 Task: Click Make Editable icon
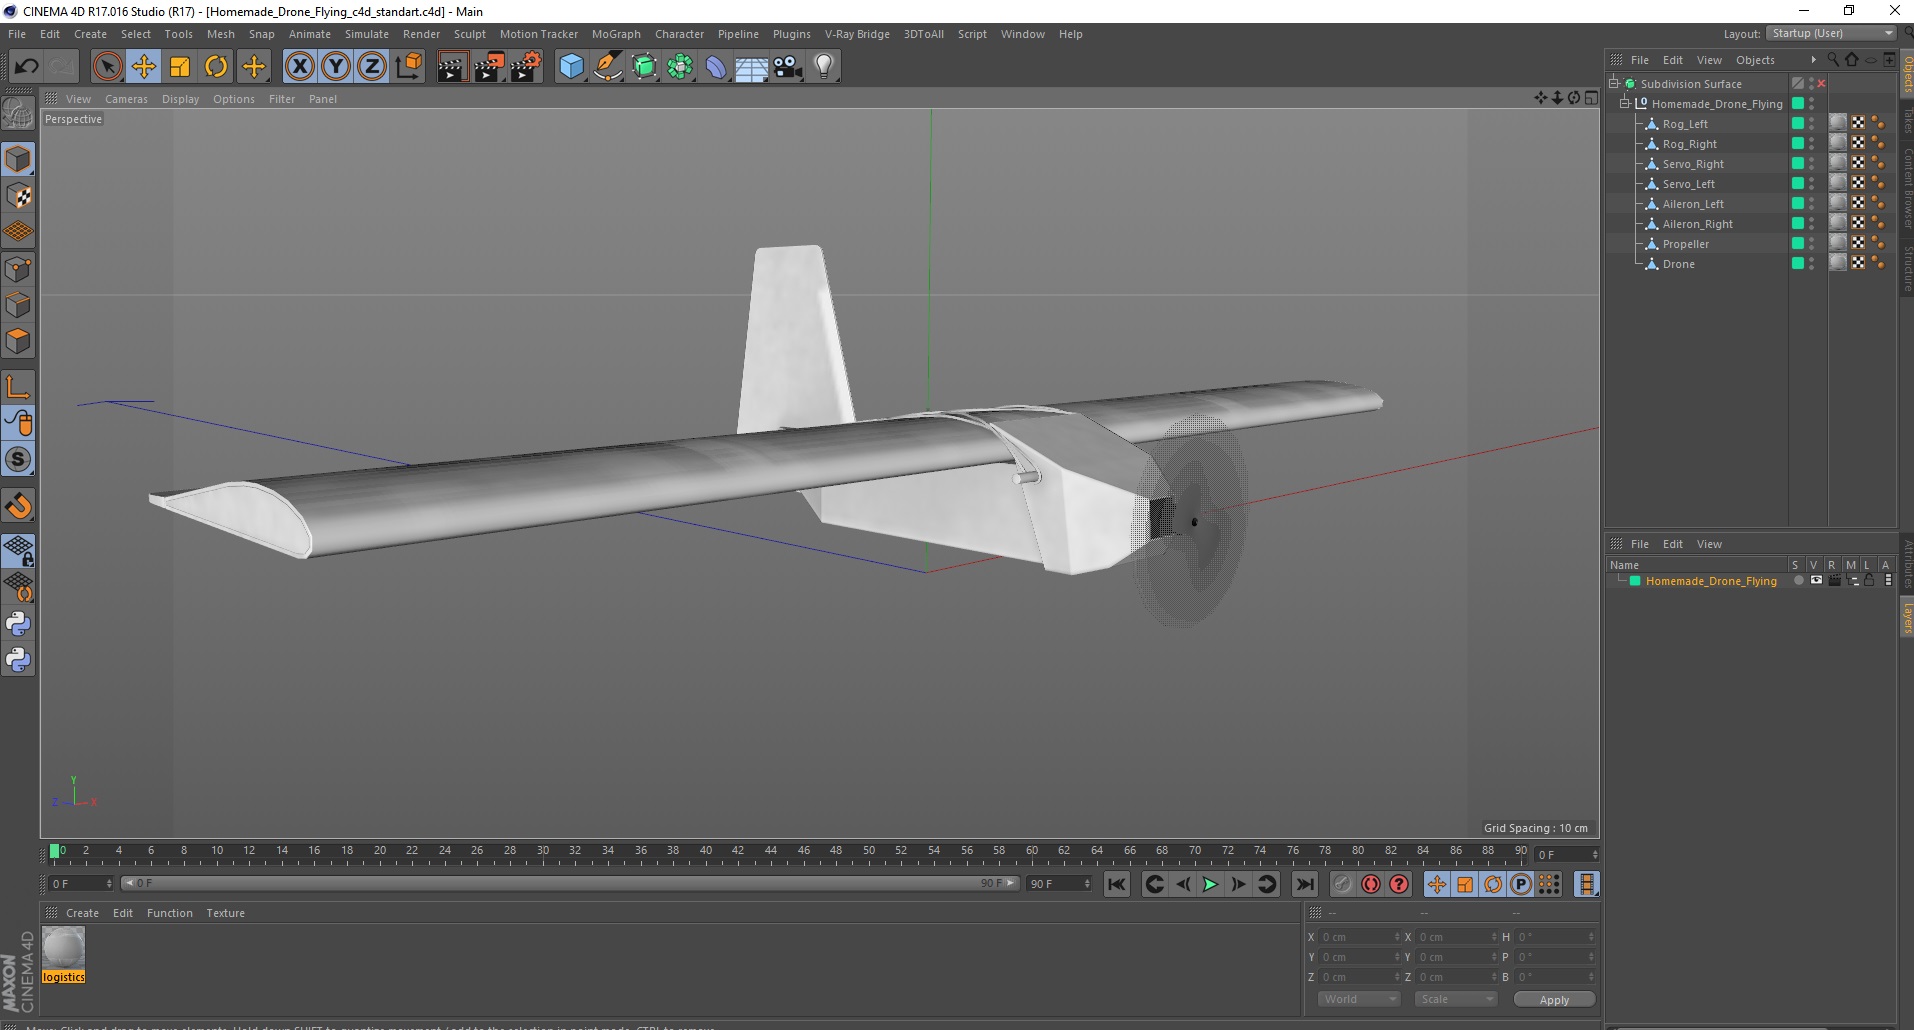click(18, 114)
